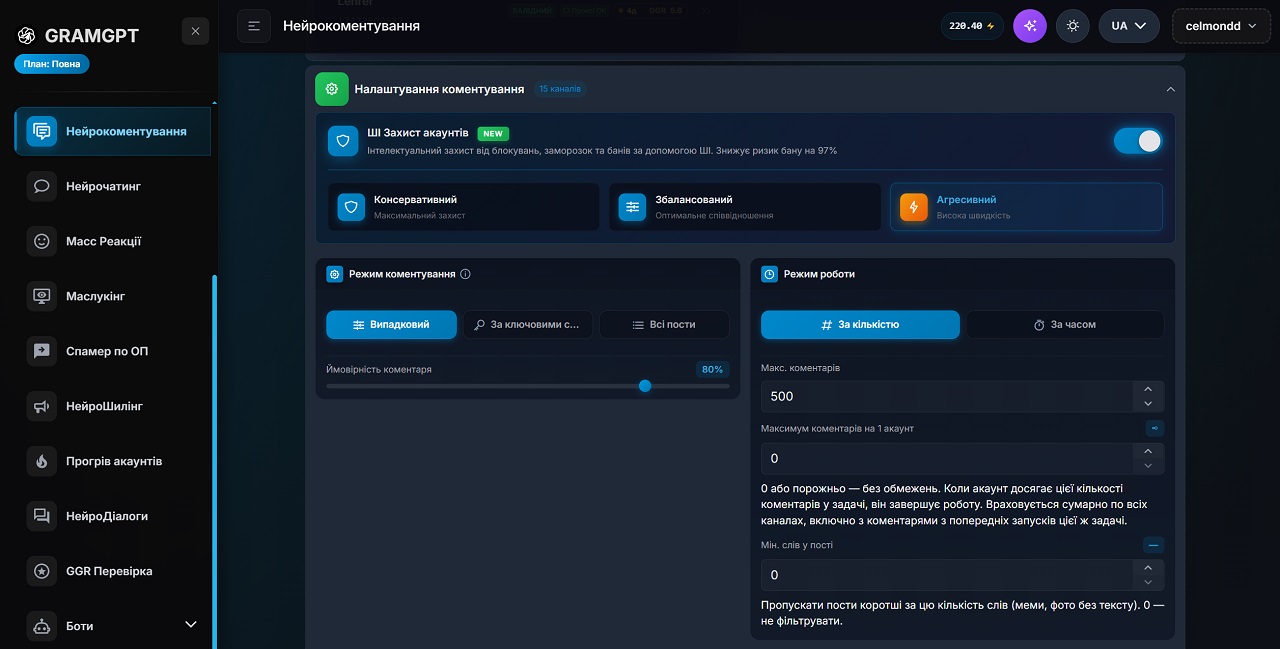The image size is (1280, 649).
Task: Decrease Мін. слів у пості value
Action: pyautogui.click(x=1148, y=582)
